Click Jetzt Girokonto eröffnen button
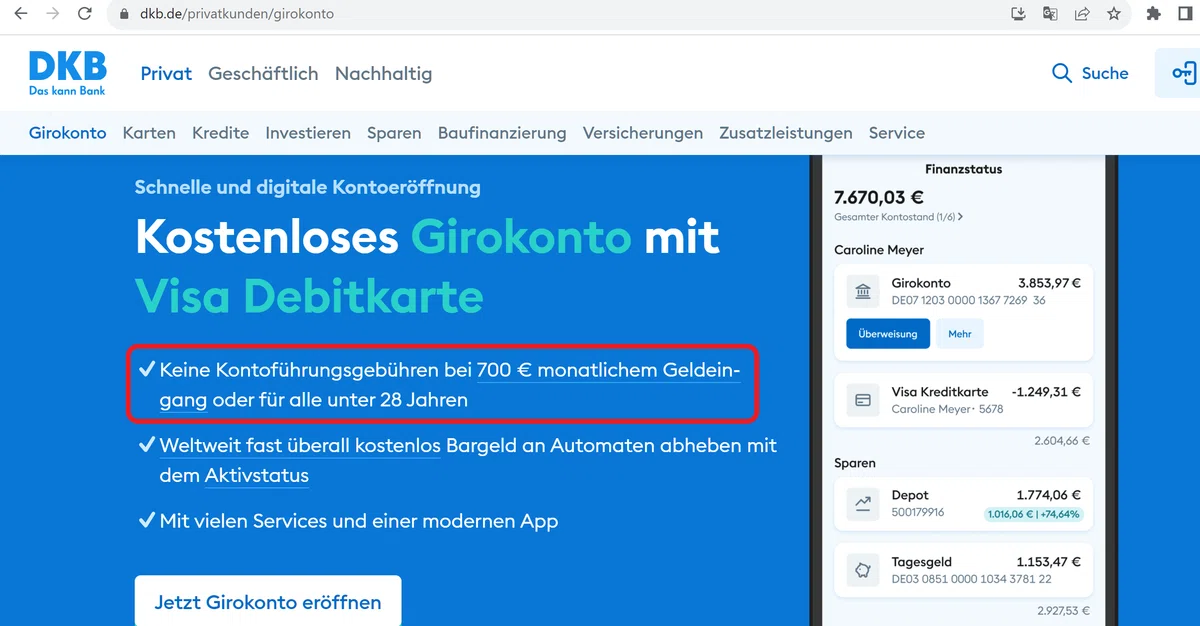This screenshot has width=1200, height=626. click(268, 601)
